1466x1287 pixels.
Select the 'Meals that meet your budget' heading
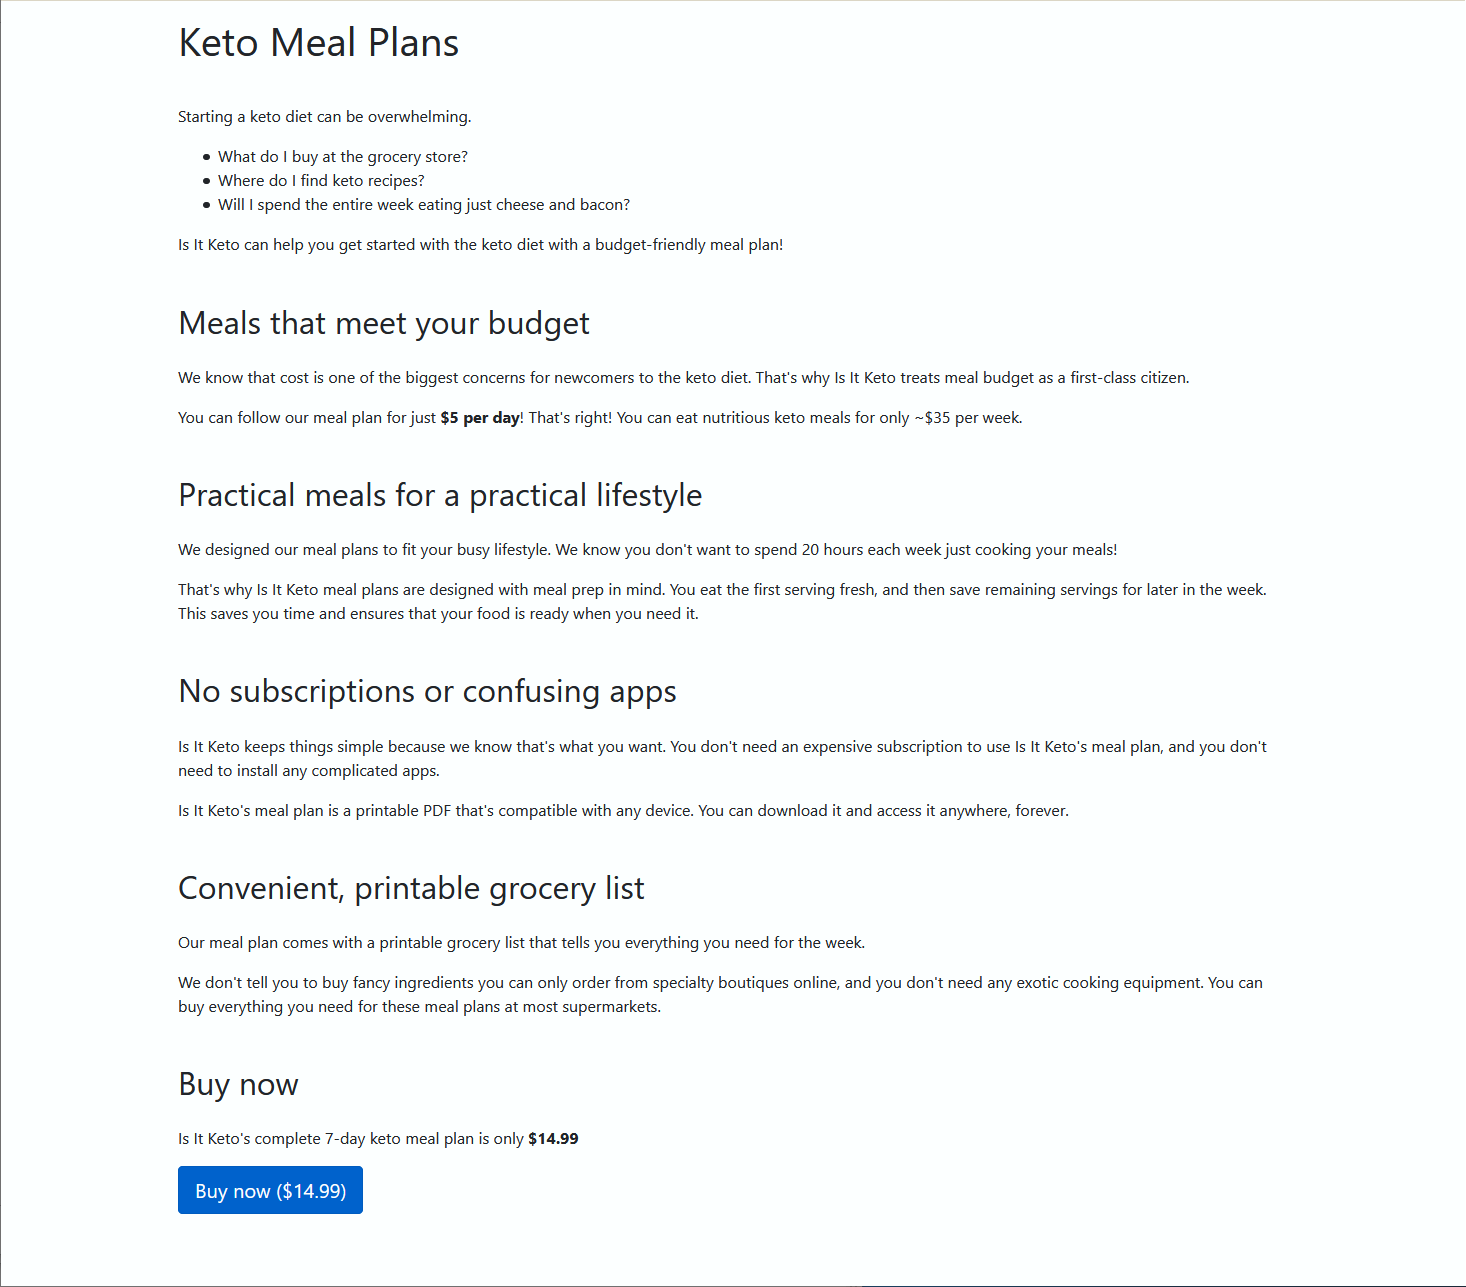coord(384,324)
